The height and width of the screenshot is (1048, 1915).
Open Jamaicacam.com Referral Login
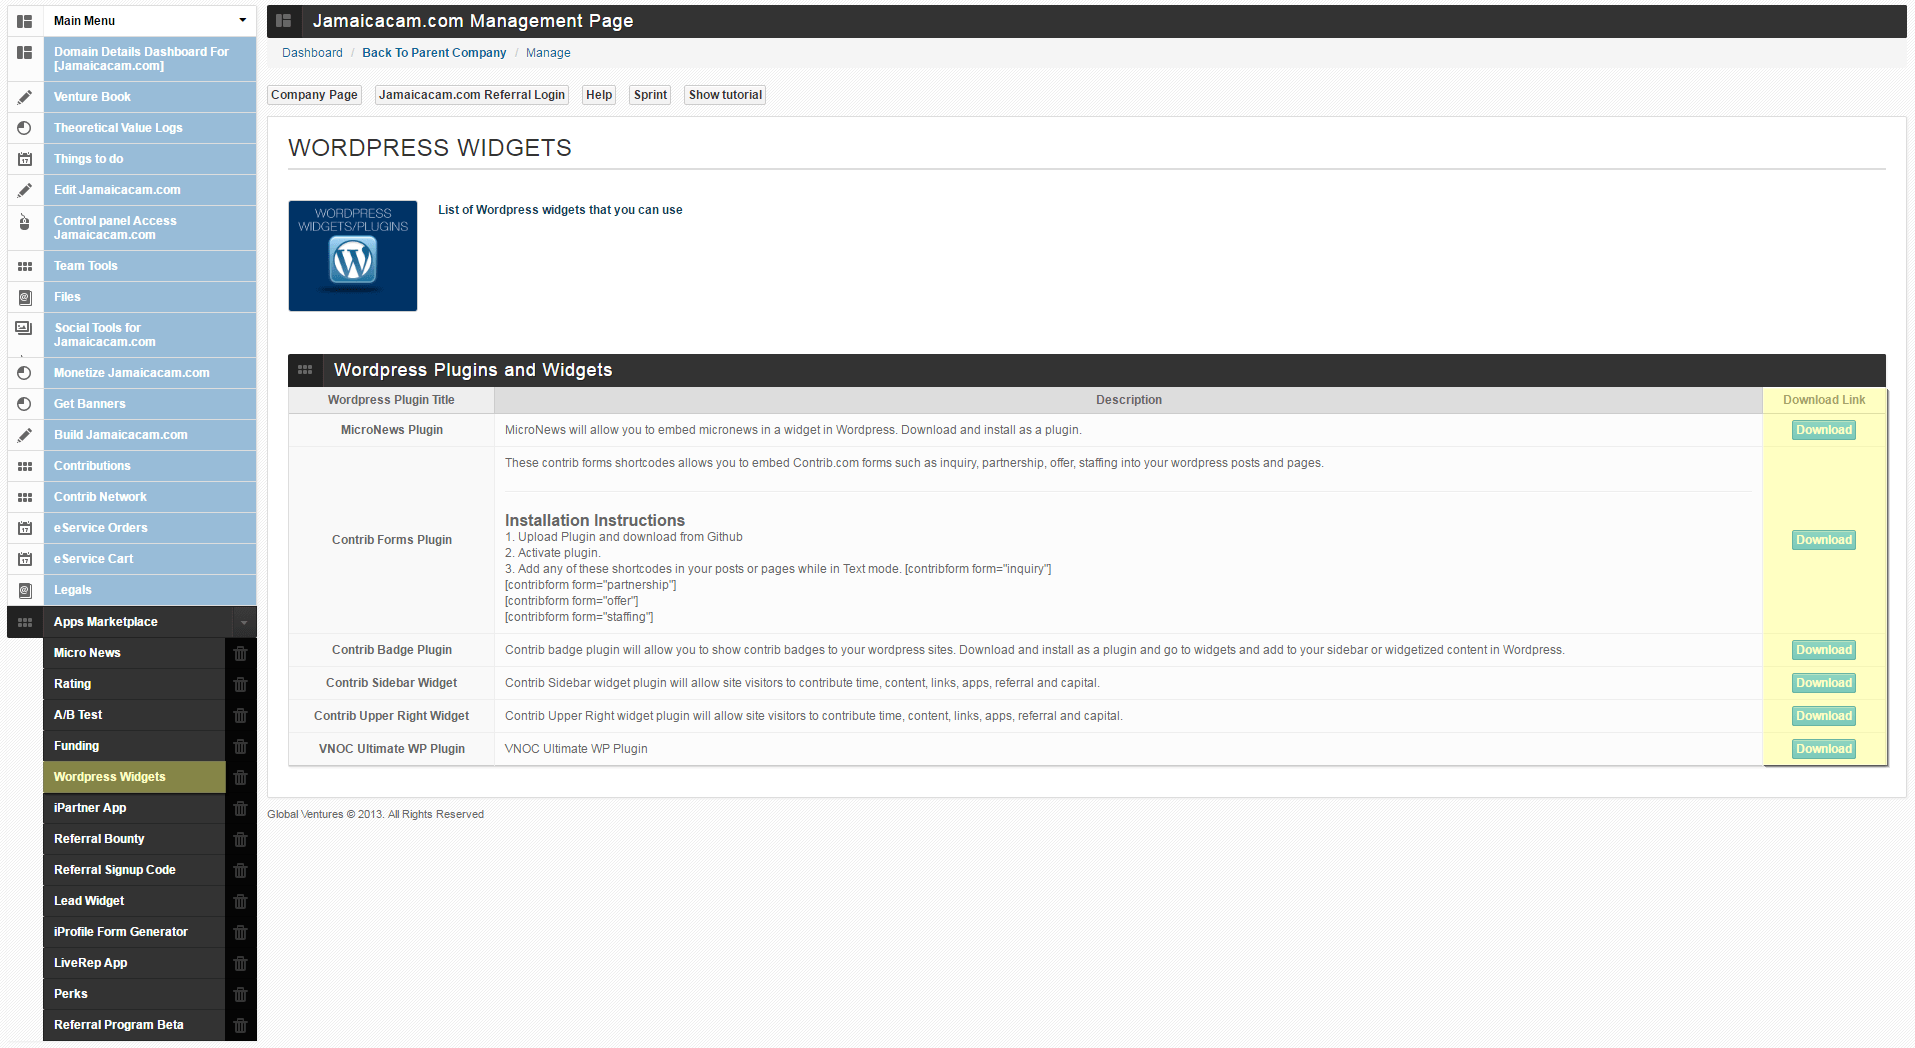tap(472, 95)
